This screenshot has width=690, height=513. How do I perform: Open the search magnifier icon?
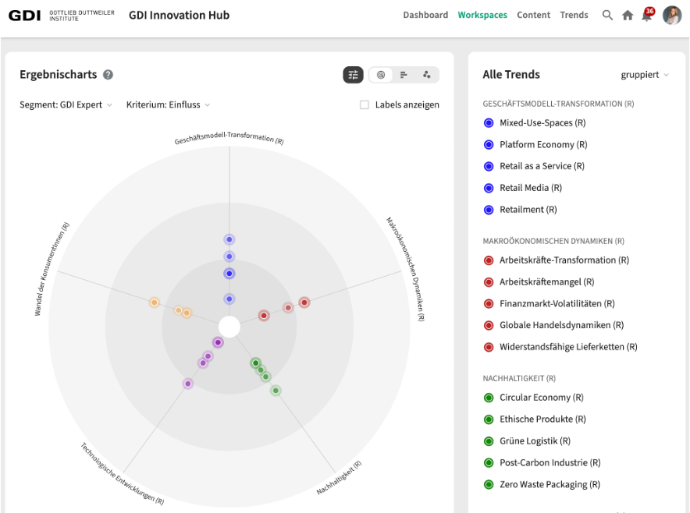click(607, 15)
